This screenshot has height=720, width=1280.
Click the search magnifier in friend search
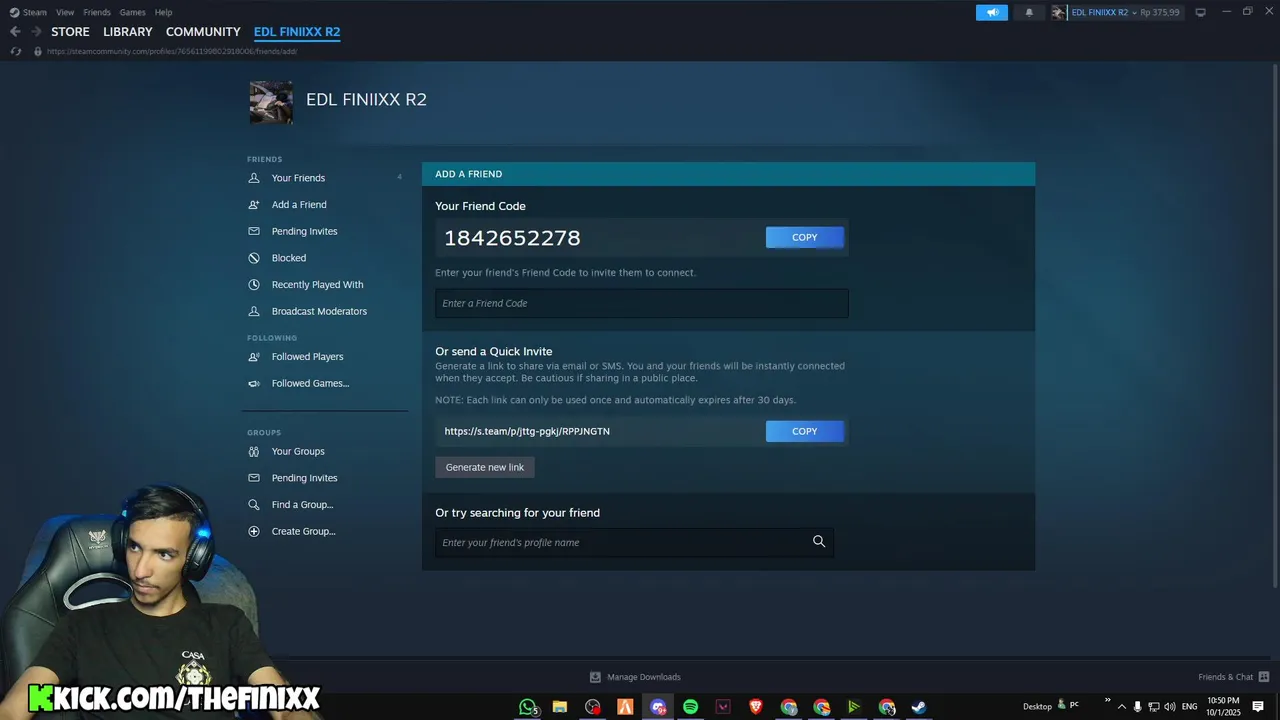[819, 542]
